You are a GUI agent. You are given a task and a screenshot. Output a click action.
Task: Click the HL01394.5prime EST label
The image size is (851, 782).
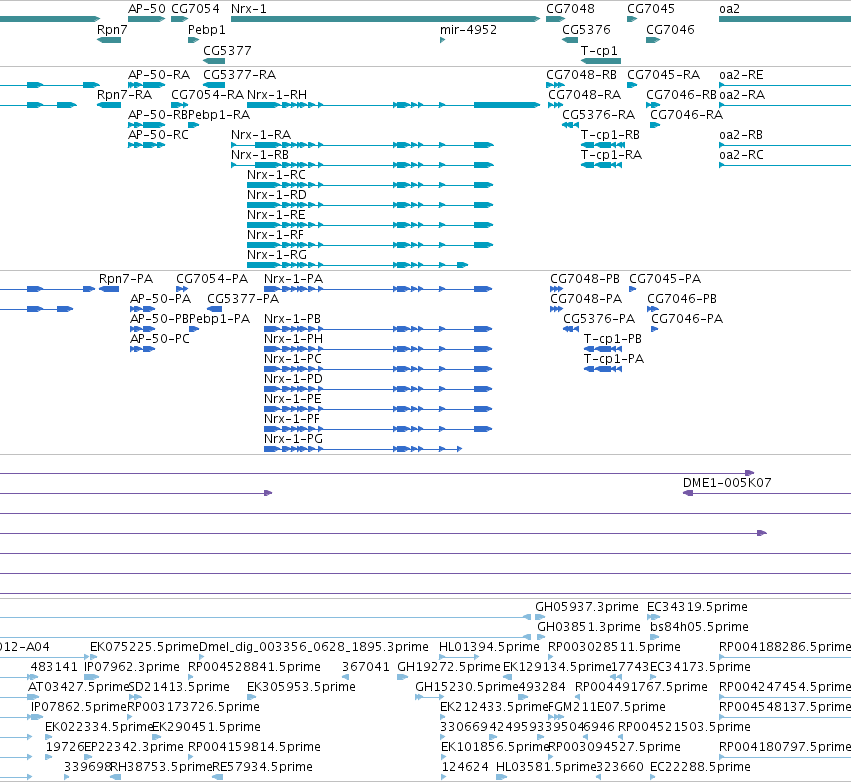click(489, 646)
